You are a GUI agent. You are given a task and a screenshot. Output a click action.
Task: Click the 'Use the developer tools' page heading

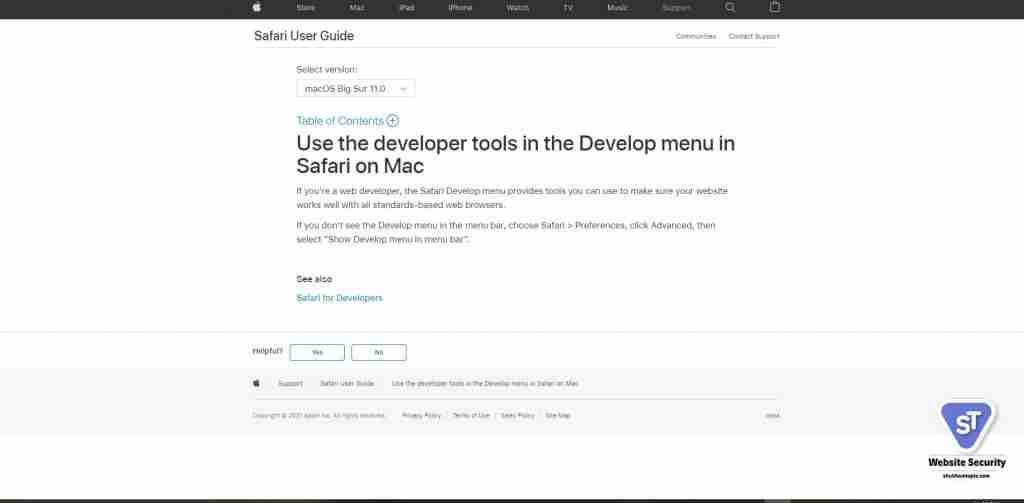pos(515,154)
